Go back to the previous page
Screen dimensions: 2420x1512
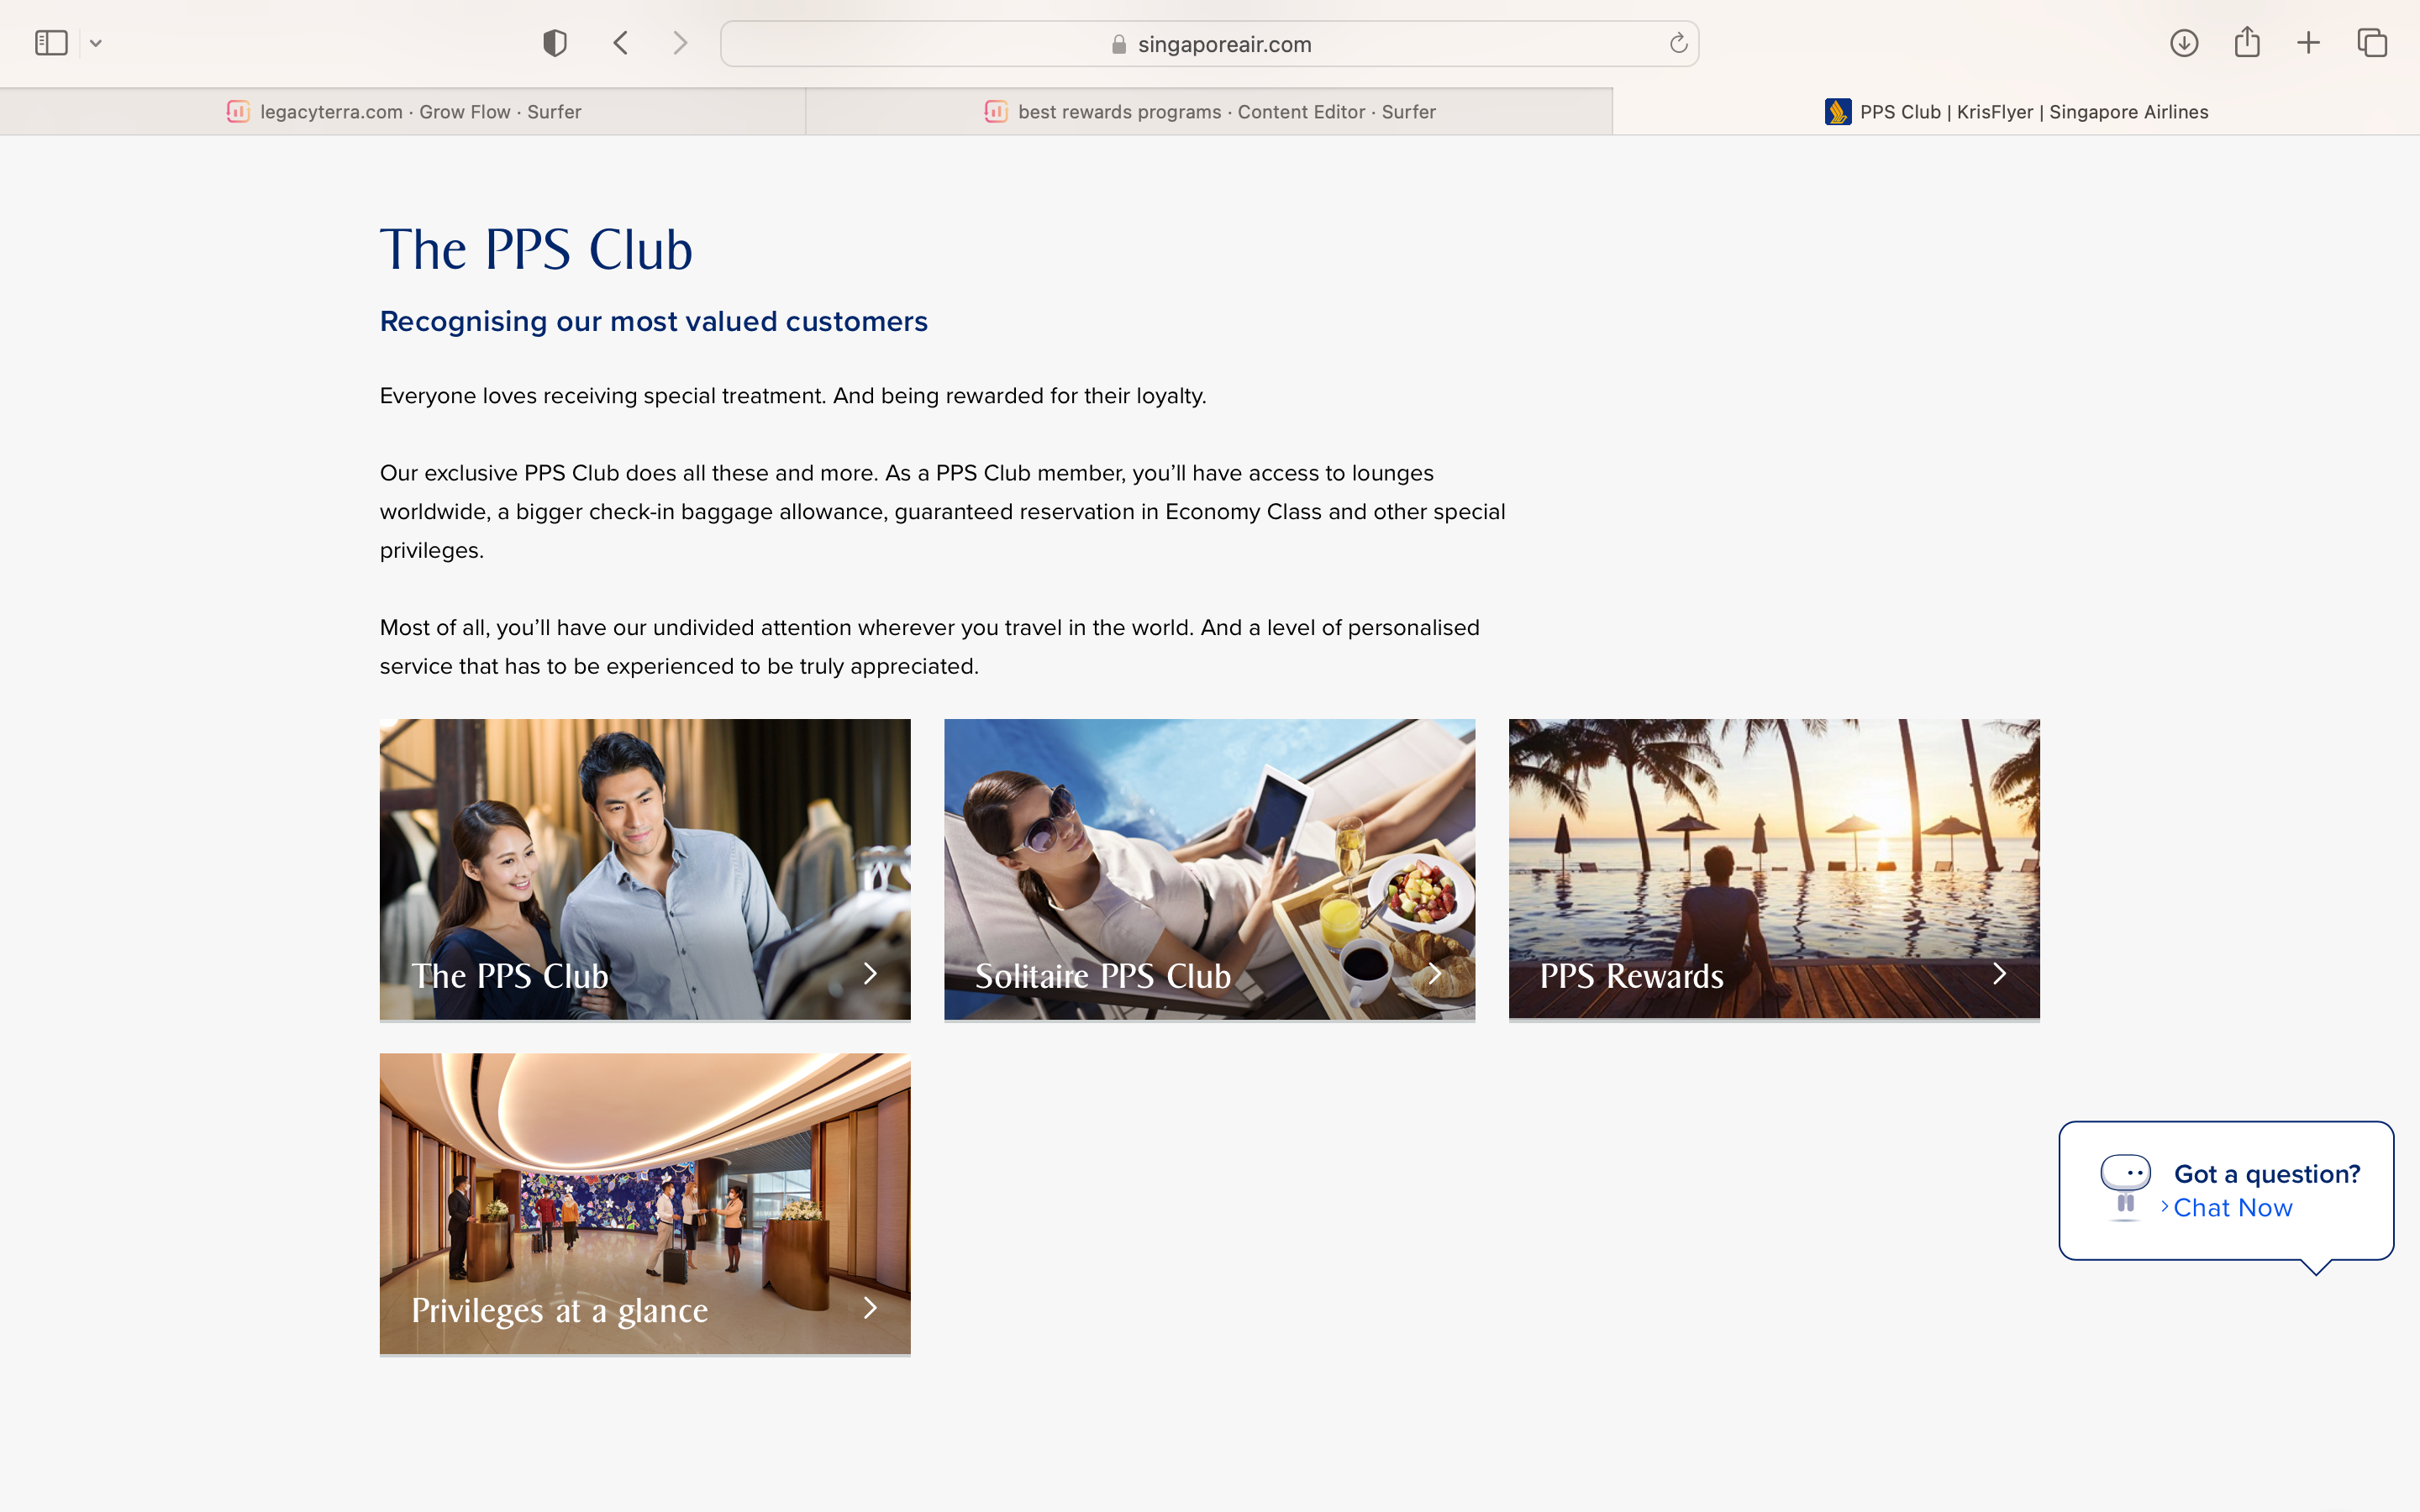(621, 43)
